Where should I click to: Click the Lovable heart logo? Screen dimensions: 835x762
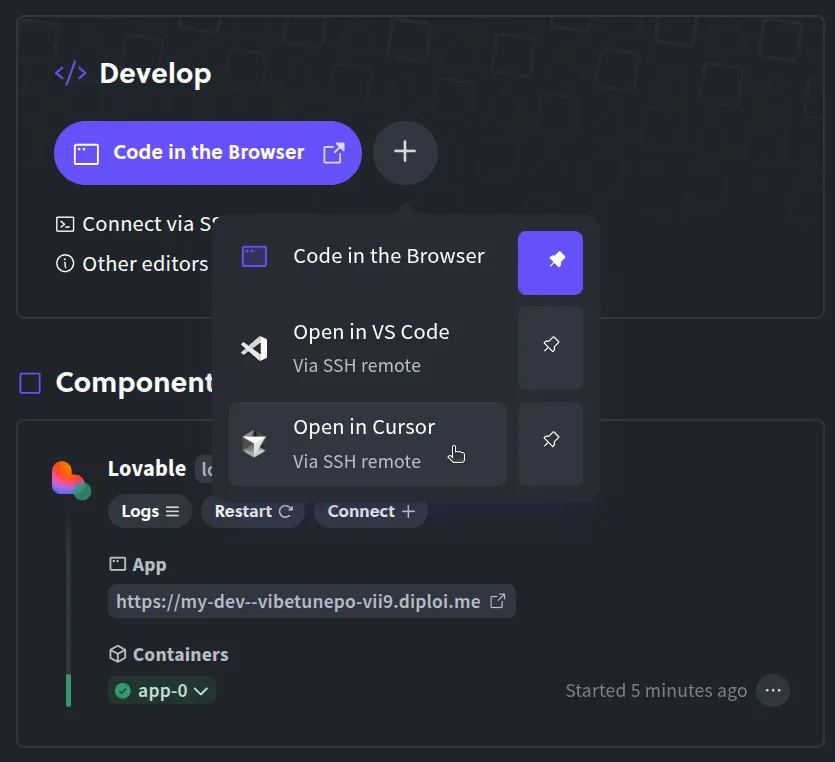pos(69,478)
